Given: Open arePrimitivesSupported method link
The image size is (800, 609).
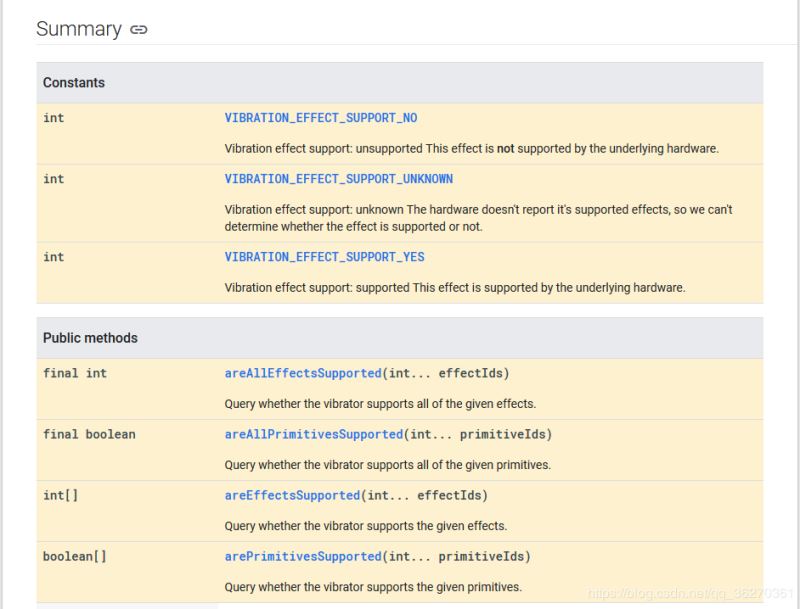Looking at the screenshot, I should (303, 556).
